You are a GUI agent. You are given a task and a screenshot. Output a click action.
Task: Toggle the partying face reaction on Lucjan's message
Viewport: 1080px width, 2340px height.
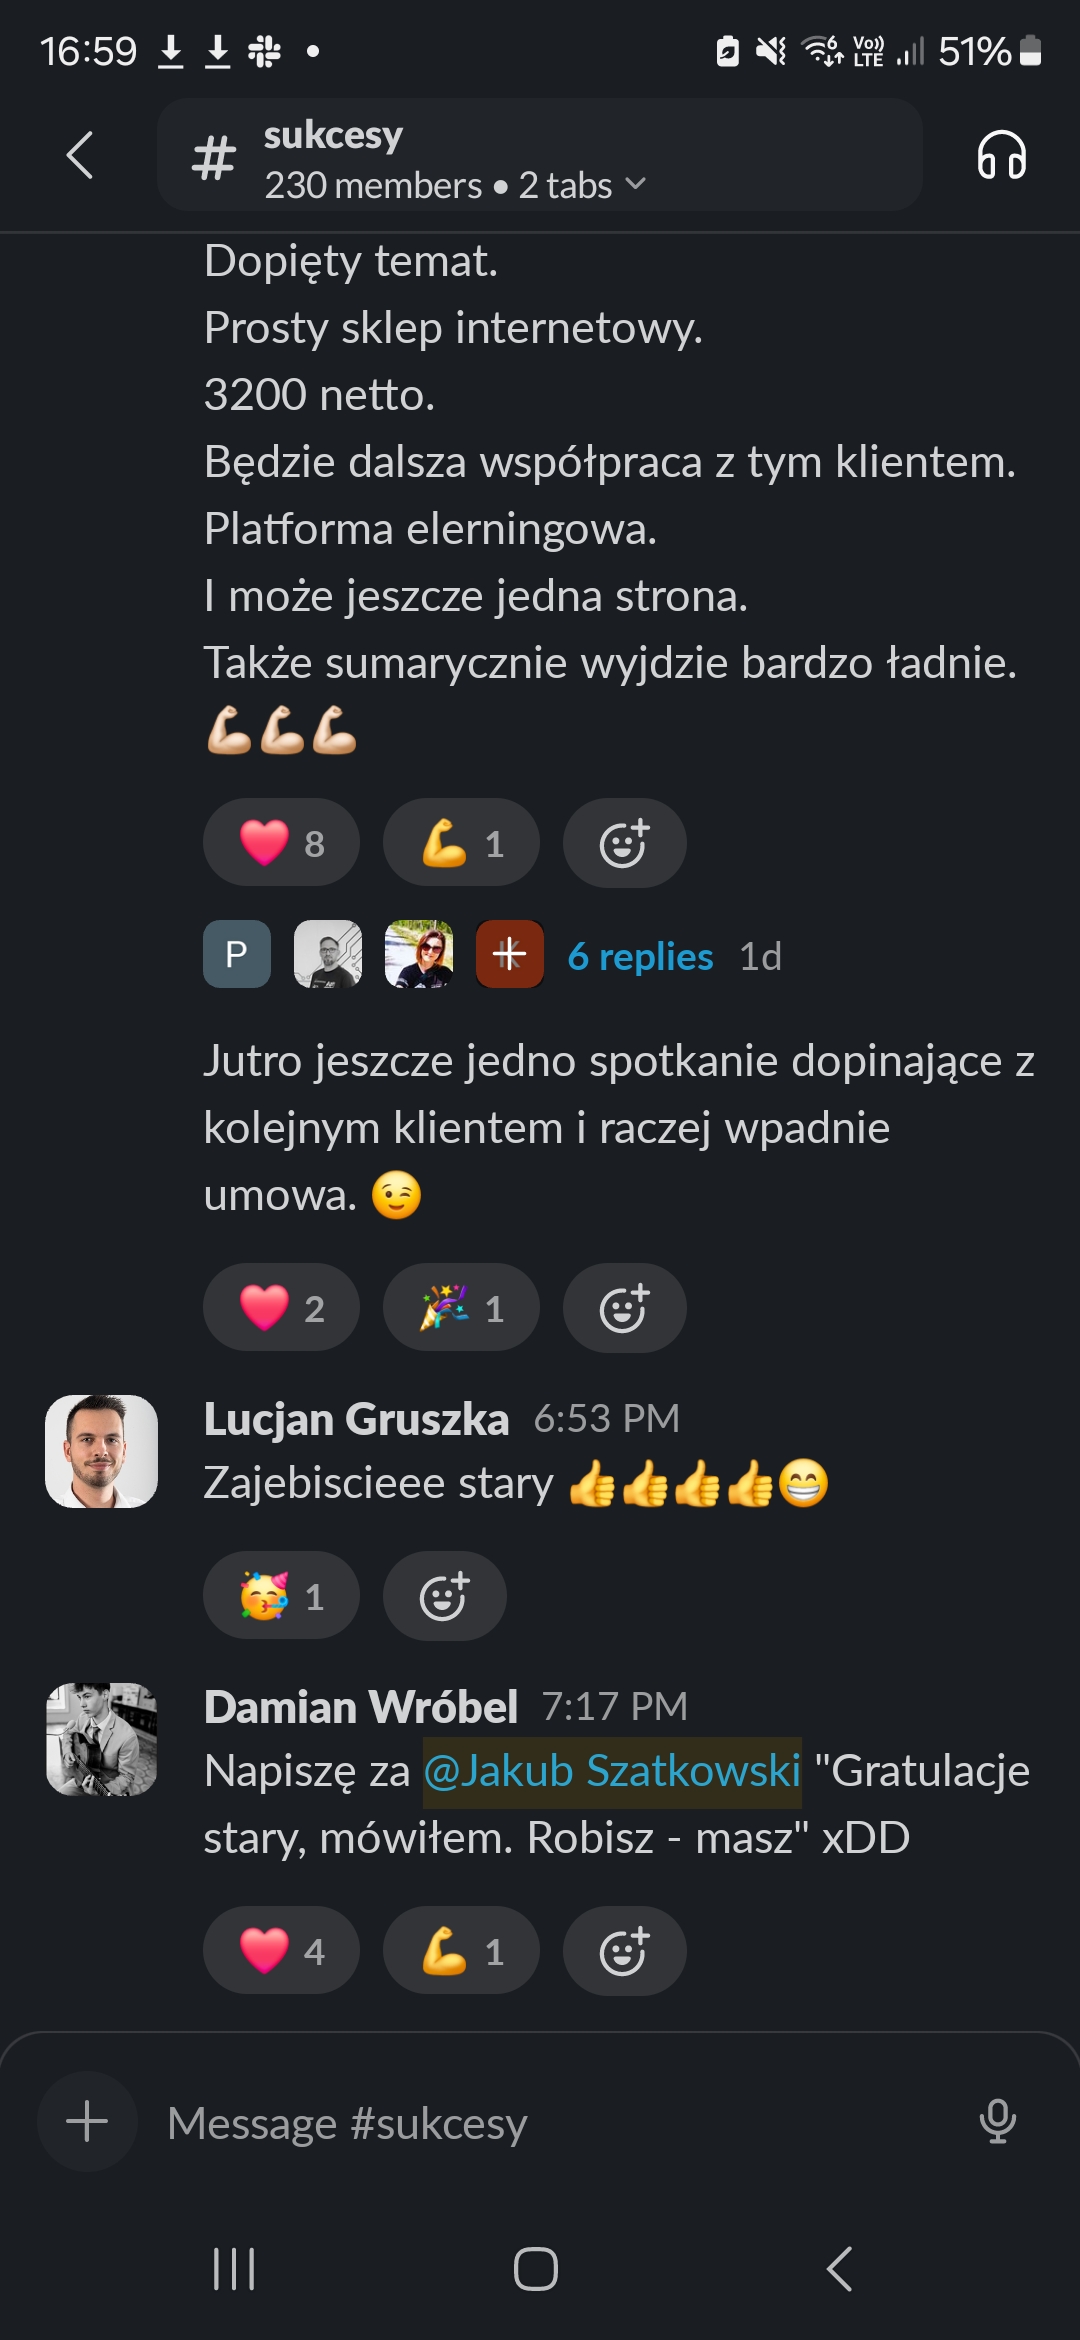[x=281, y=1596]
